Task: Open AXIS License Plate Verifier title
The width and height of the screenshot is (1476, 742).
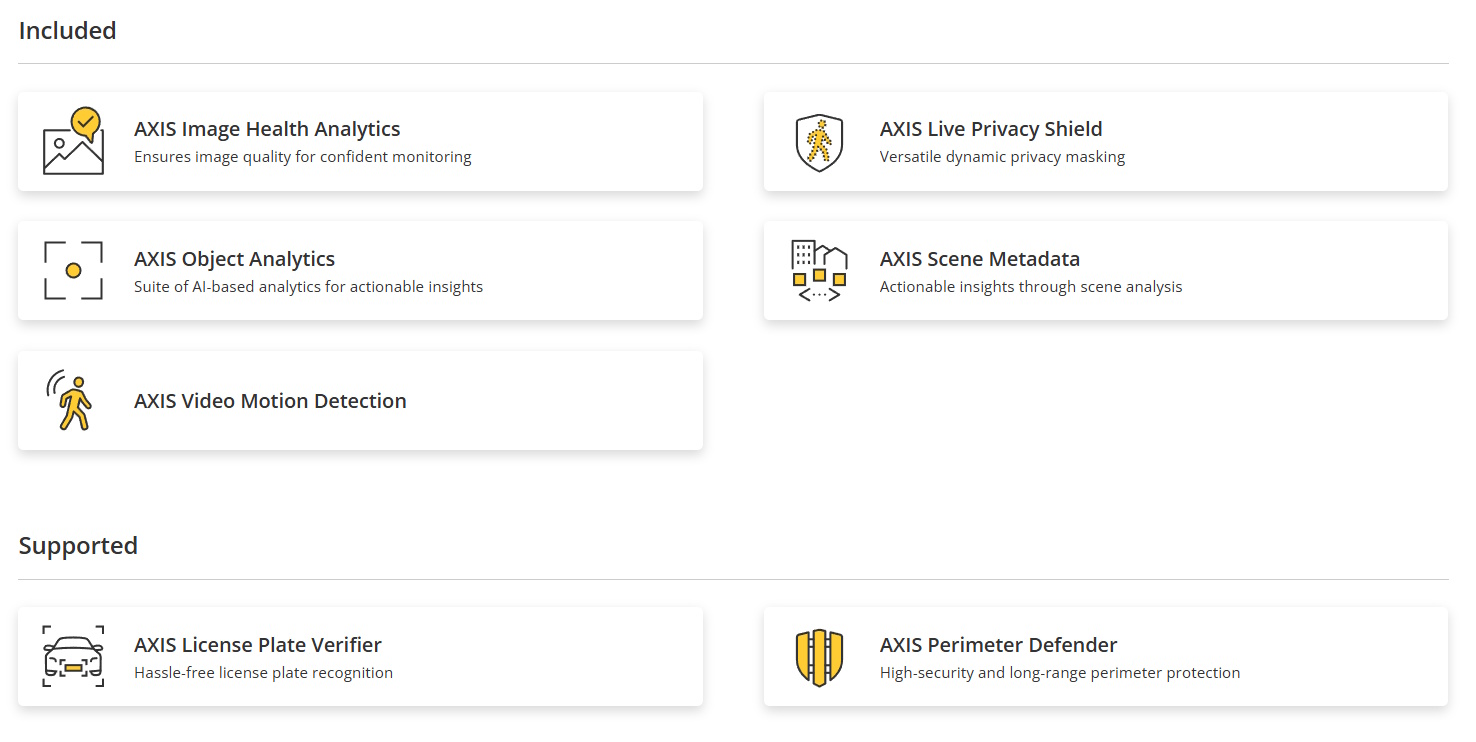Action: click(x=258, y=645)
